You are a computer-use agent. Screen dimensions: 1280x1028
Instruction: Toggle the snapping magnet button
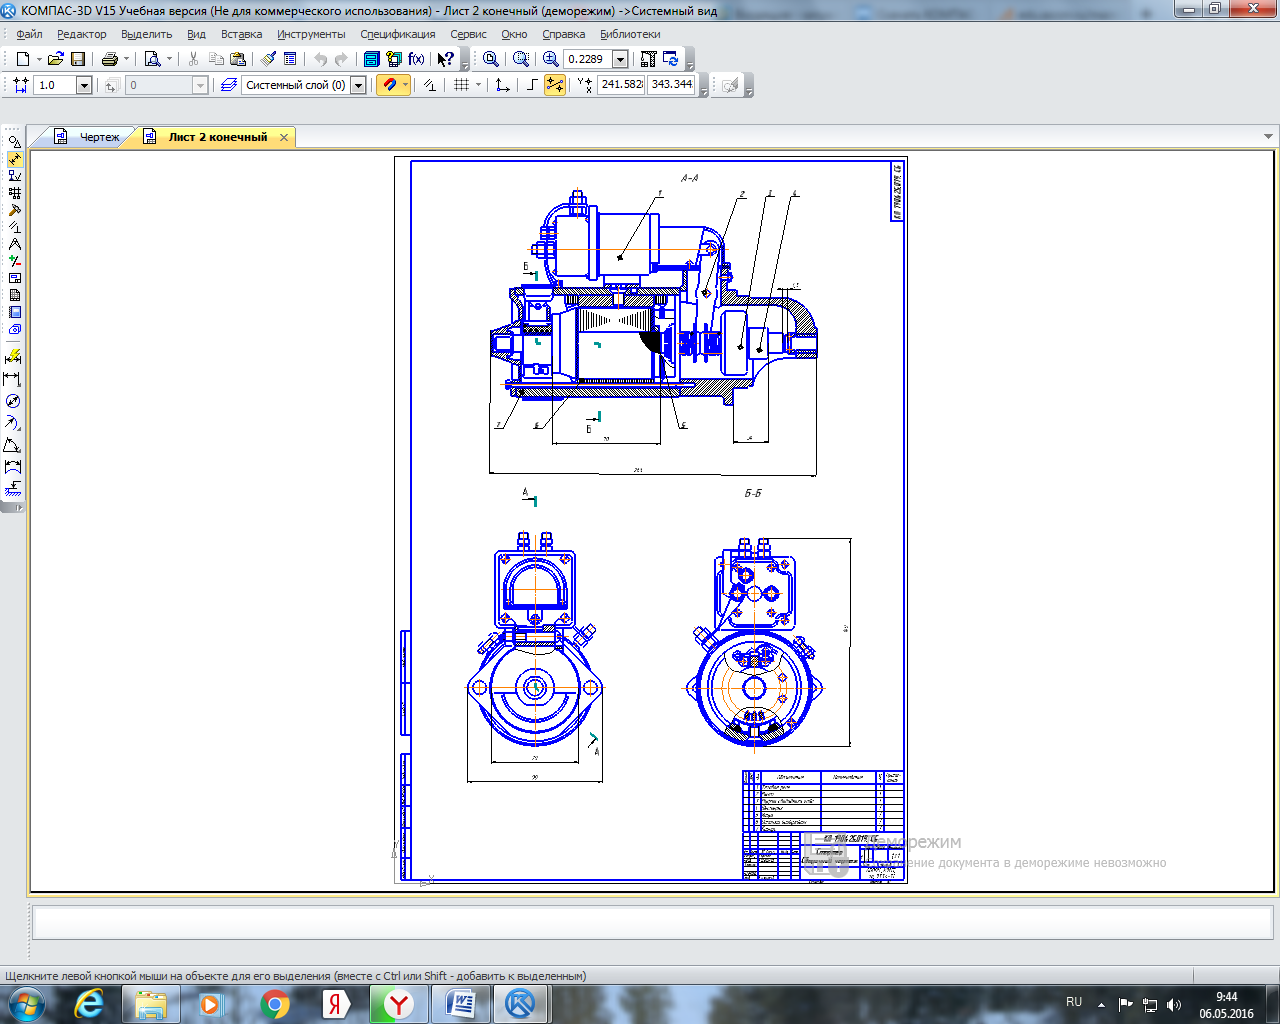click(x=389, y=85)
